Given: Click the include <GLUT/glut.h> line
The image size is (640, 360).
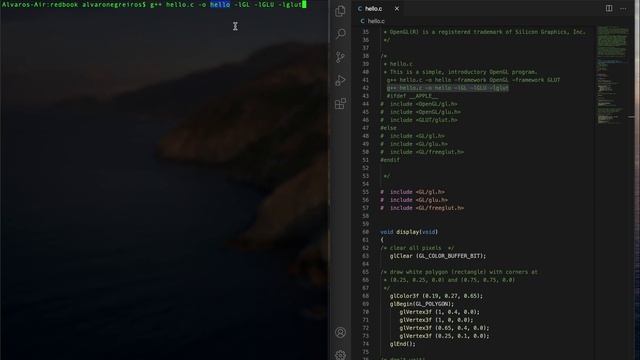Looking at the screenshot, I should (x=419, y=120).
